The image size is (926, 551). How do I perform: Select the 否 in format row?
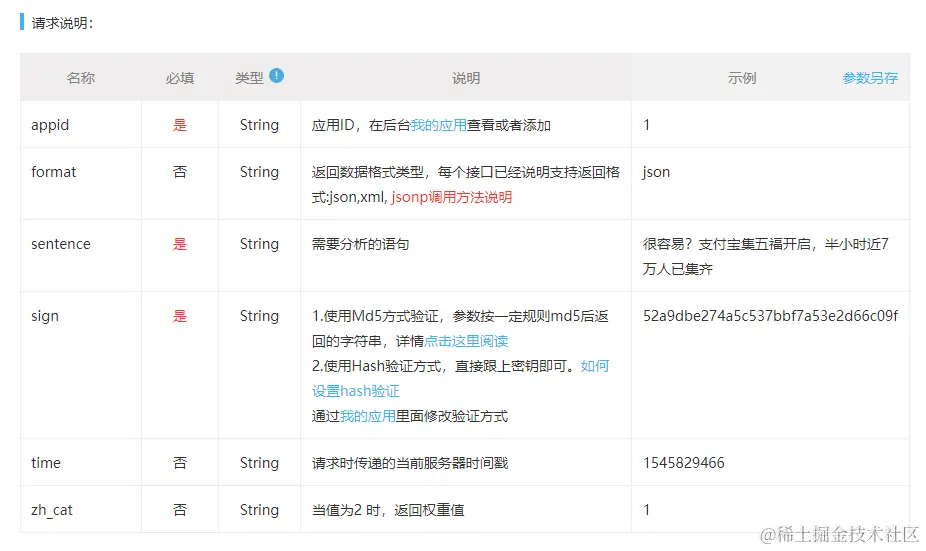point(180,172)
